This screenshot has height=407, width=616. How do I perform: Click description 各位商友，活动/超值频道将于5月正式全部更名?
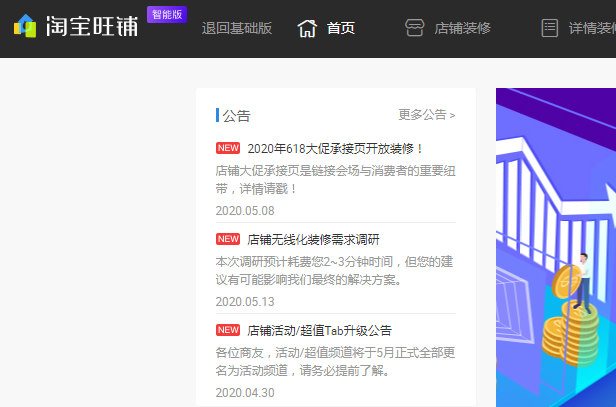335,361
